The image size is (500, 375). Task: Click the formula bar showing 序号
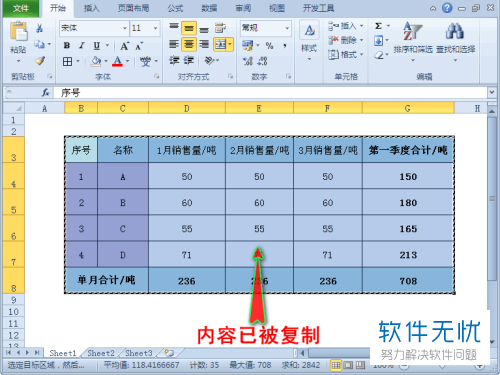270,93
